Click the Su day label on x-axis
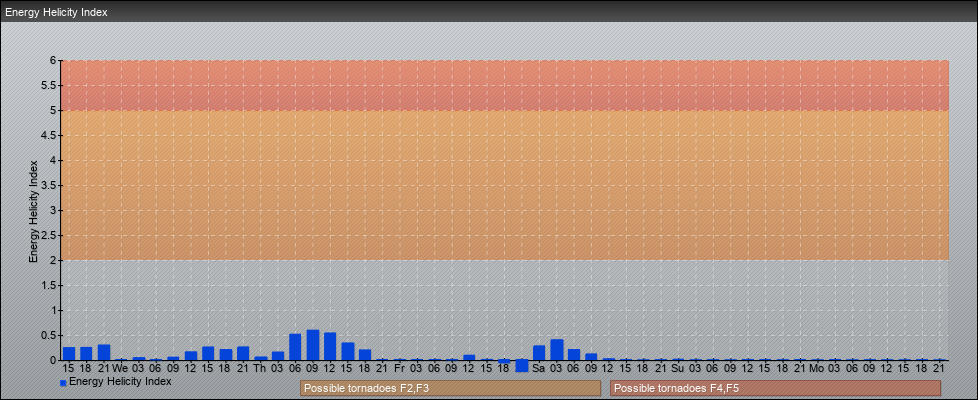Image resolution: width=978 pixels, height=400 pixels. [678, 368]
